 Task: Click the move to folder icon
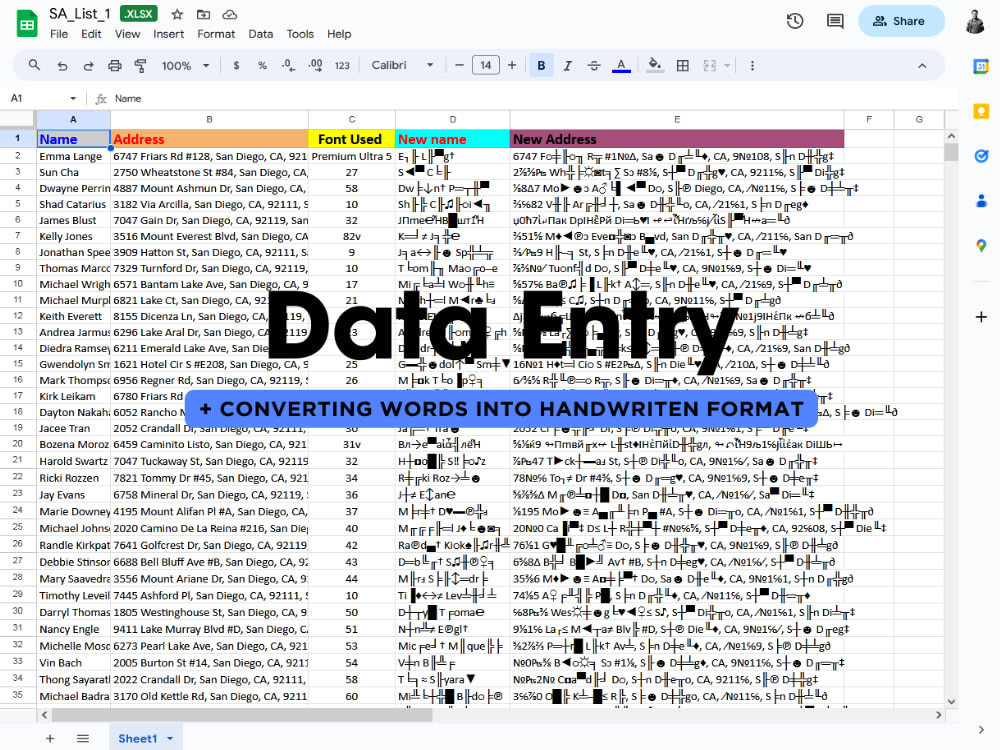click(203, 14)
